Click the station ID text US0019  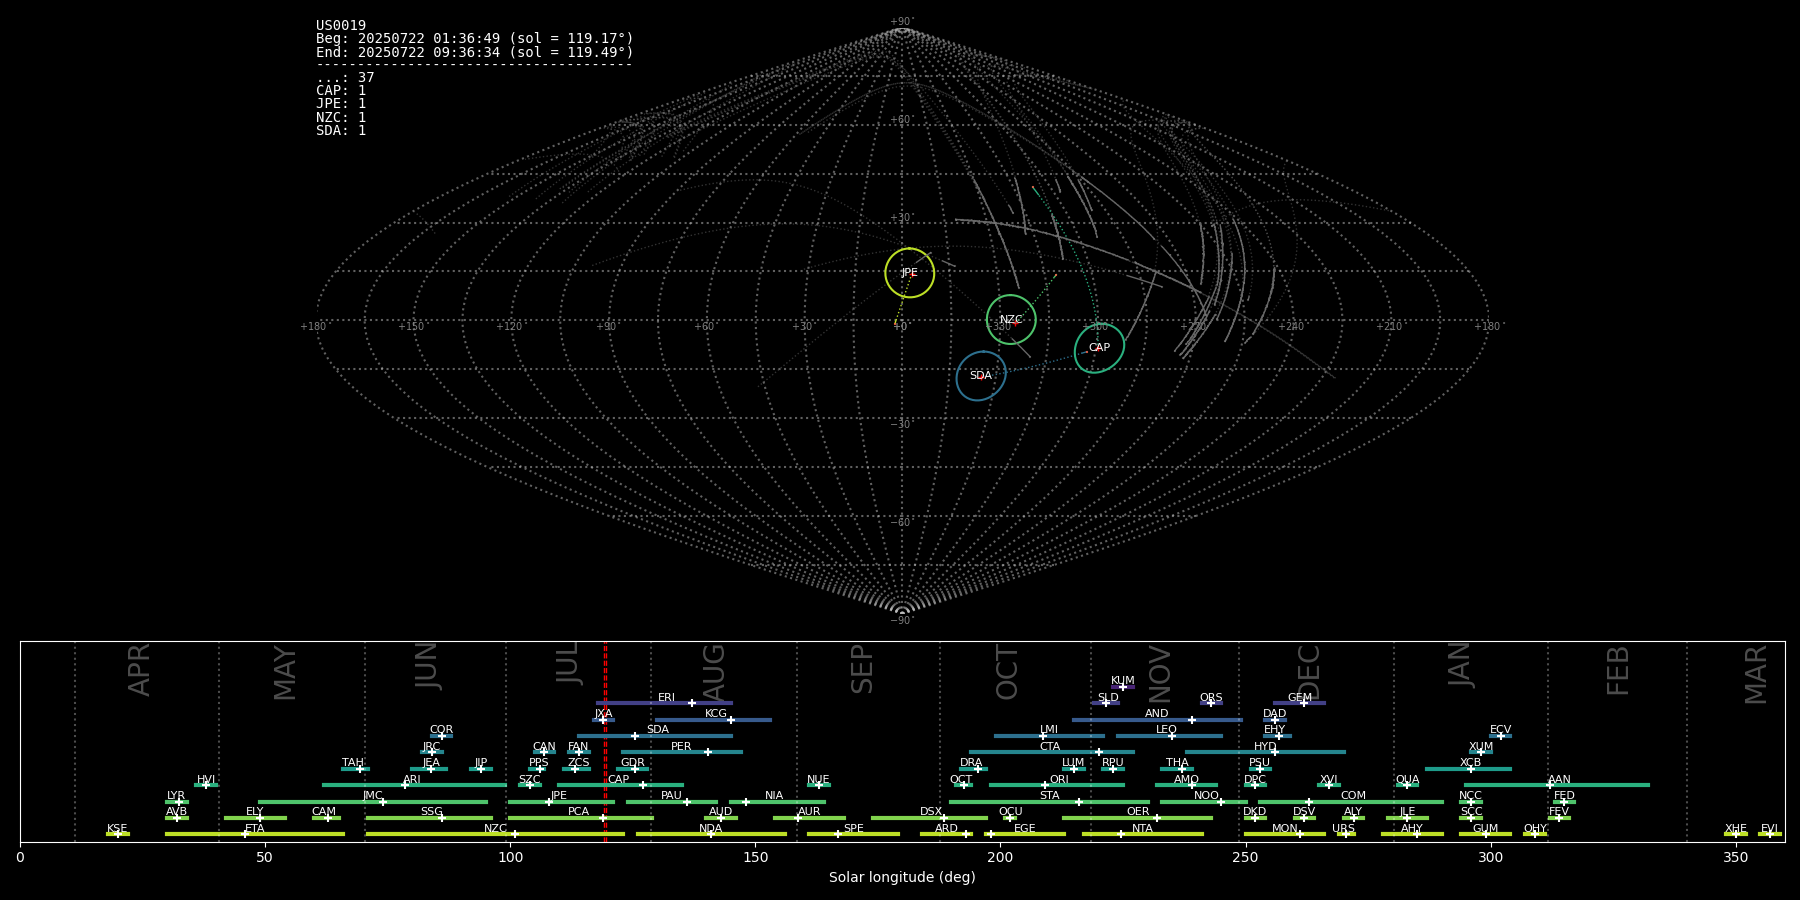(x=341, y=26)
